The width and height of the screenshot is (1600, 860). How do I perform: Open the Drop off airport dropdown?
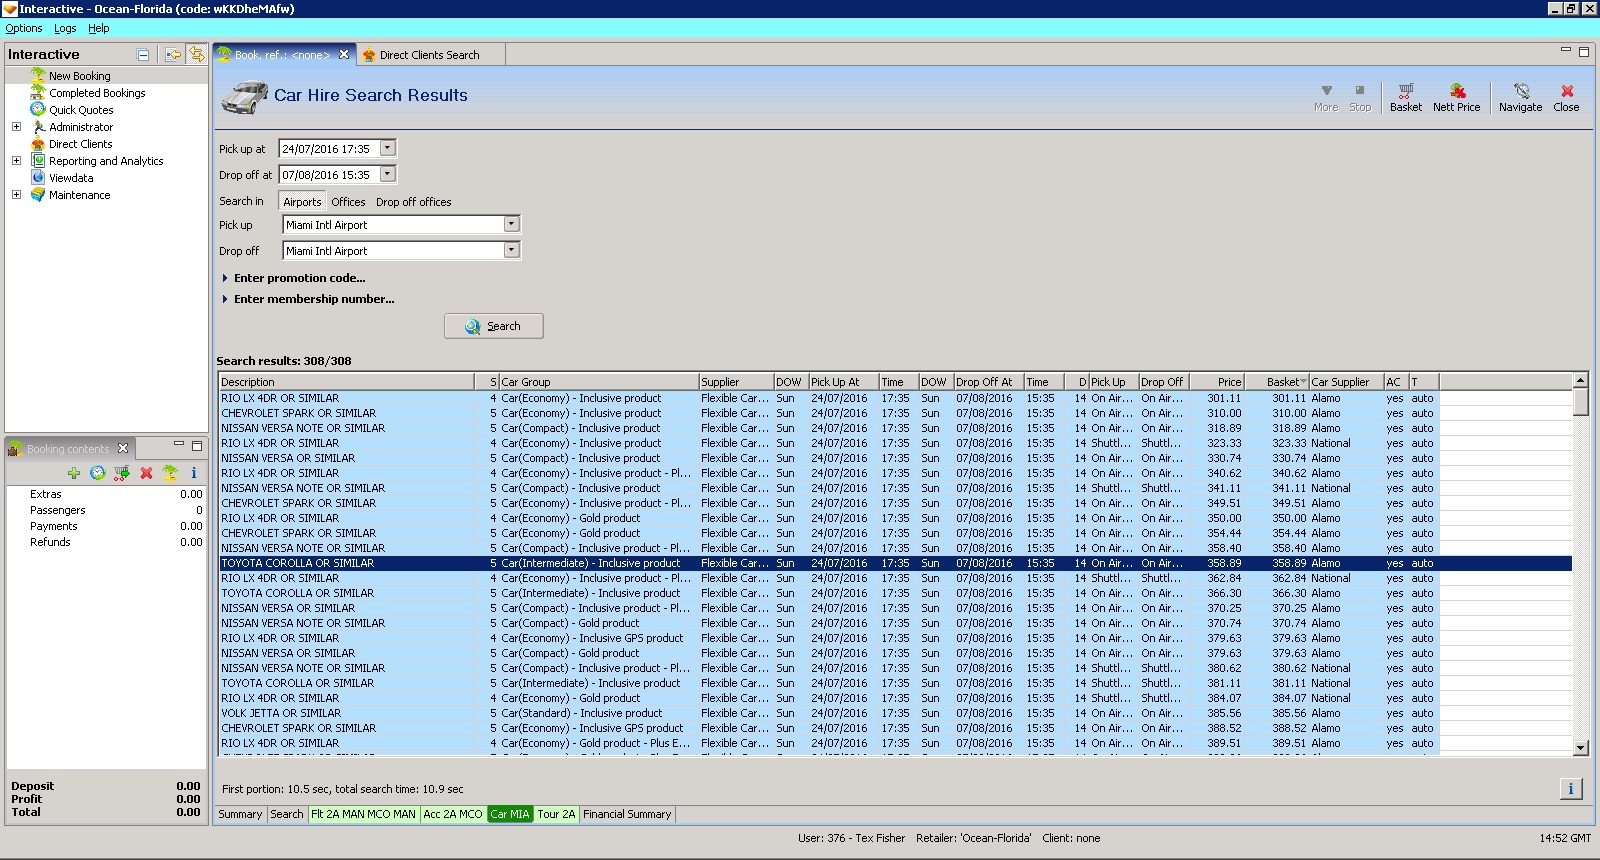tap(512, 250)
